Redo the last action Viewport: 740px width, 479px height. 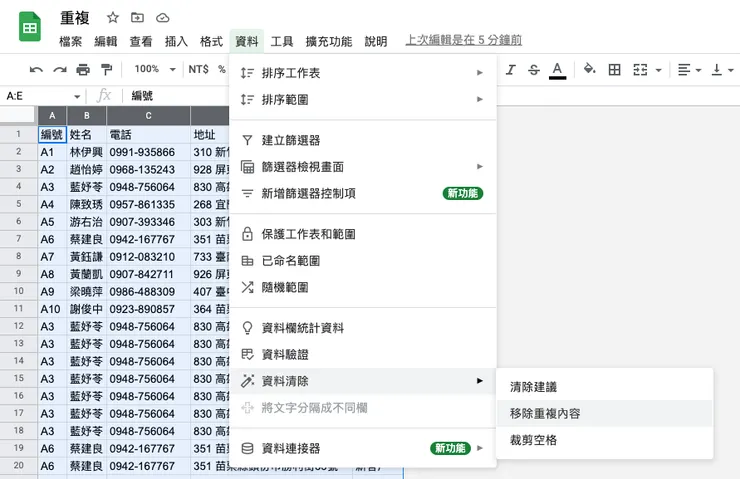click(x=59, y=70)
